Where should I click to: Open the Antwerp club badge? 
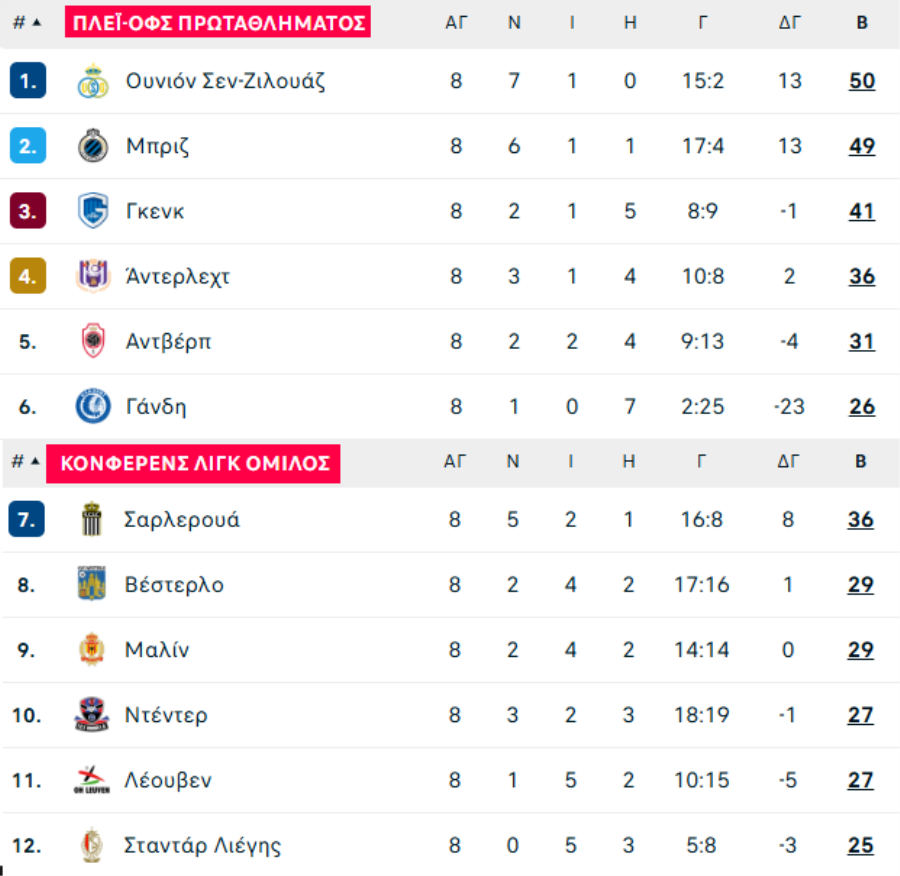click(x=92, y=341)
